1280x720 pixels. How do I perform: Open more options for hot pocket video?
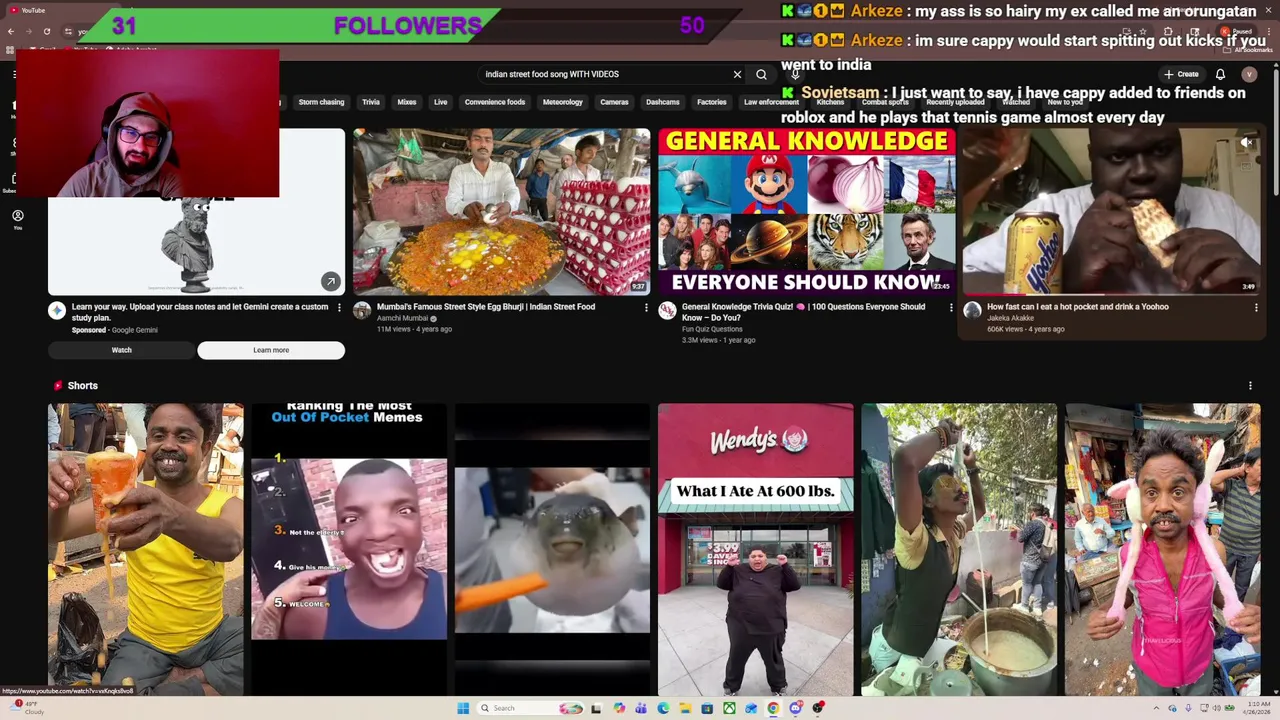[1256, 307]
